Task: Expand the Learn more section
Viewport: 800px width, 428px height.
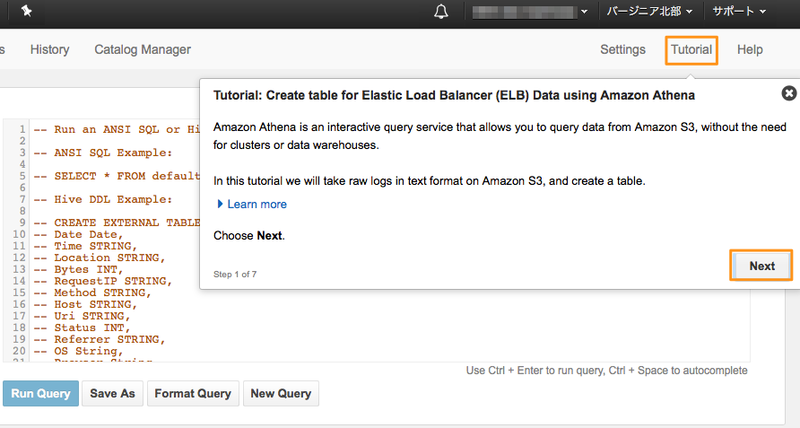Action: coord(252,204)
